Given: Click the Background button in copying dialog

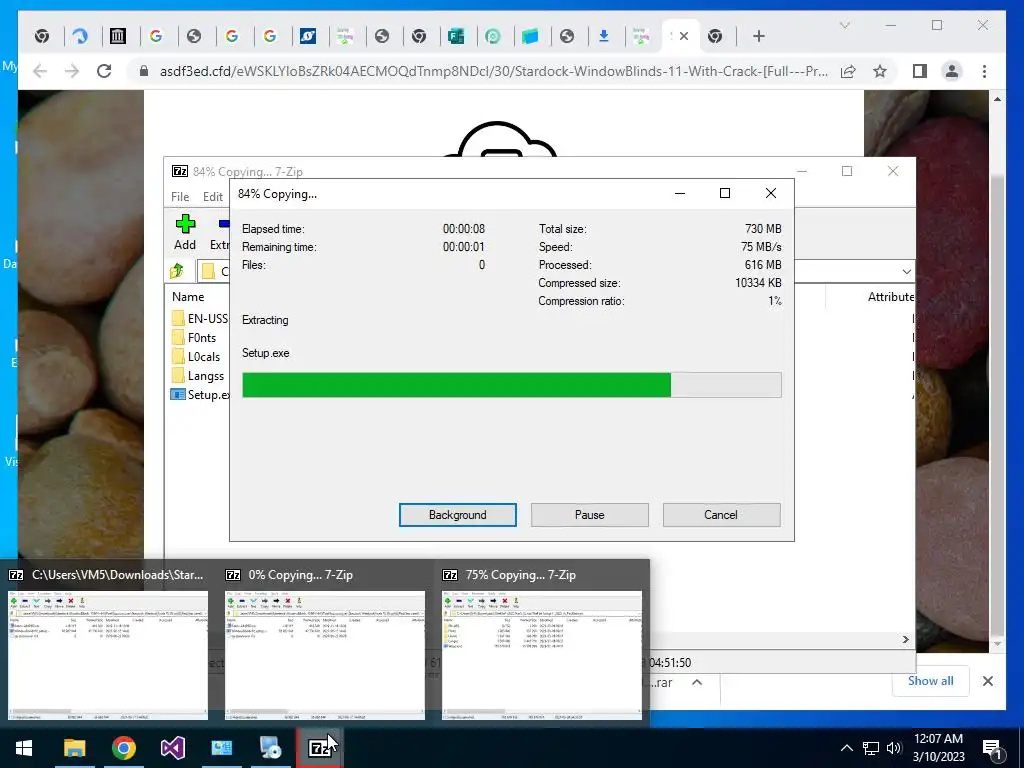Looking at the screenshot, I should 458,515.
